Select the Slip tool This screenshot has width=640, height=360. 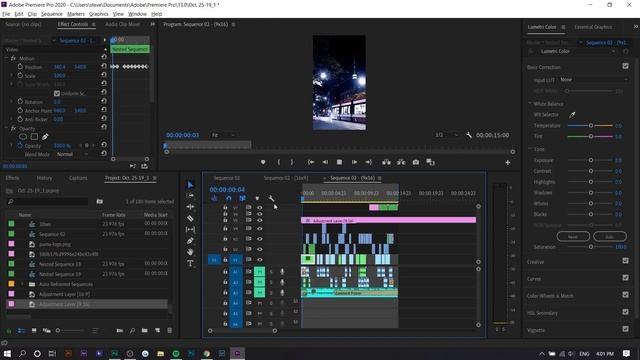pos(190,230)
